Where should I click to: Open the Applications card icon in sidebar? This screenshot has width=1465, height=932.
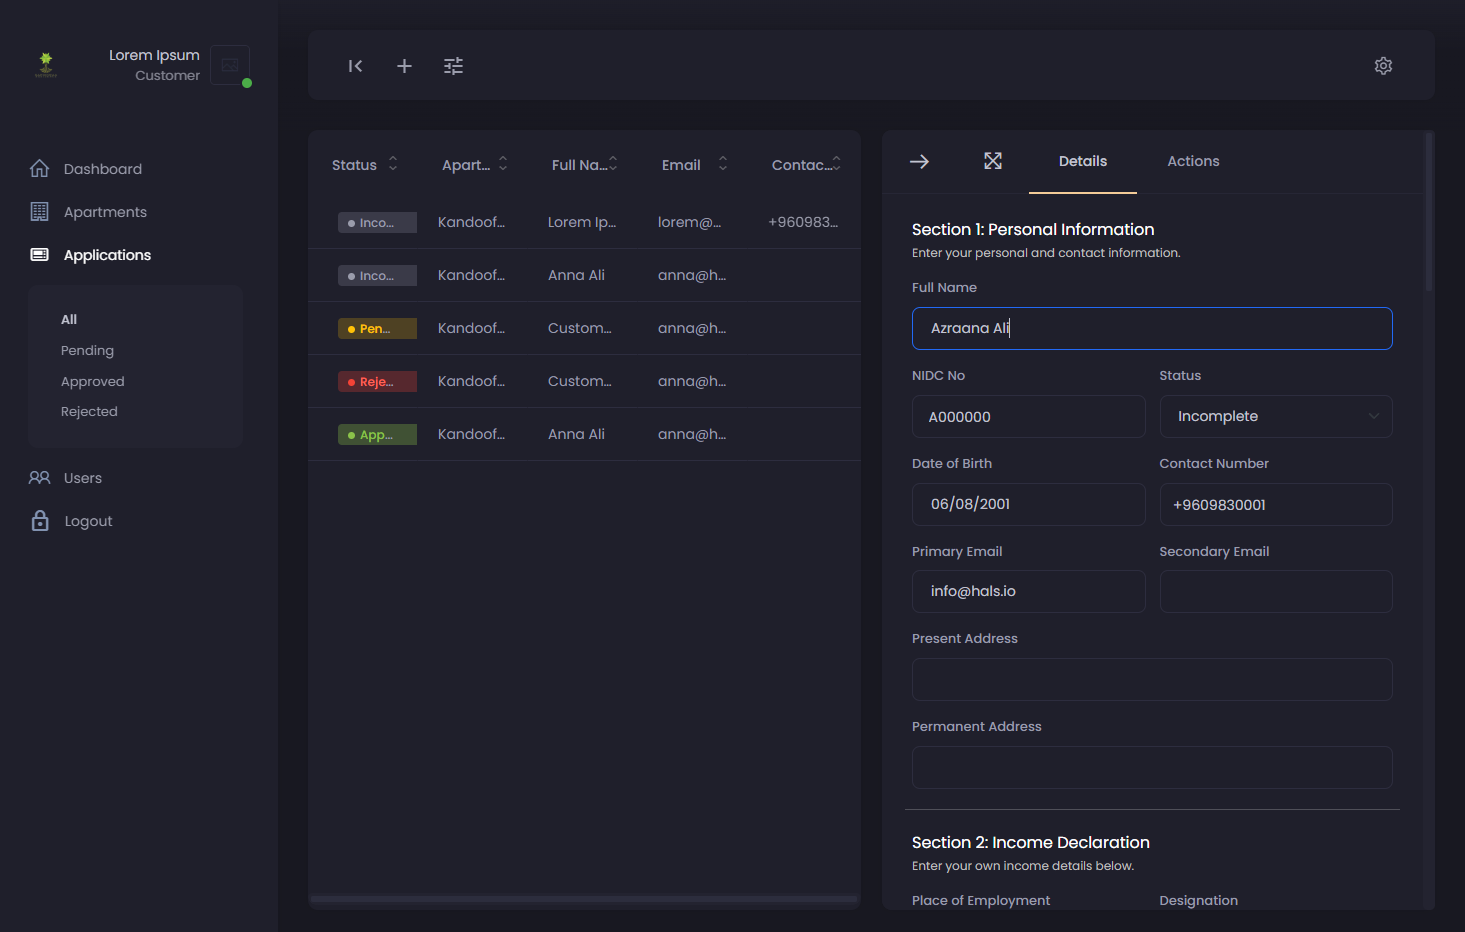coord(40,255)
